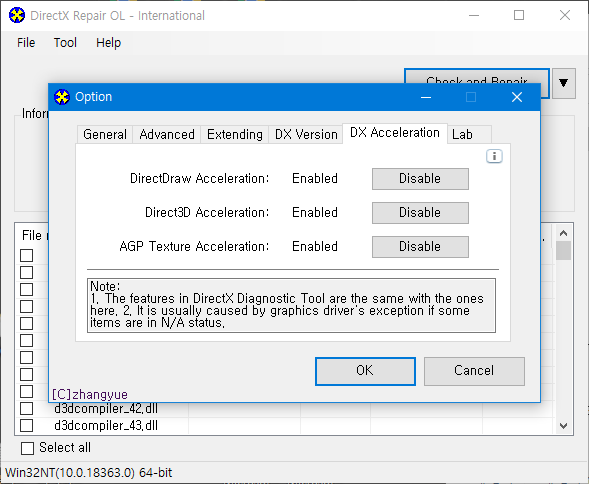Open the File menu
Image resolution: width=589 pixels, height=484 pixels.
[26, 42]
